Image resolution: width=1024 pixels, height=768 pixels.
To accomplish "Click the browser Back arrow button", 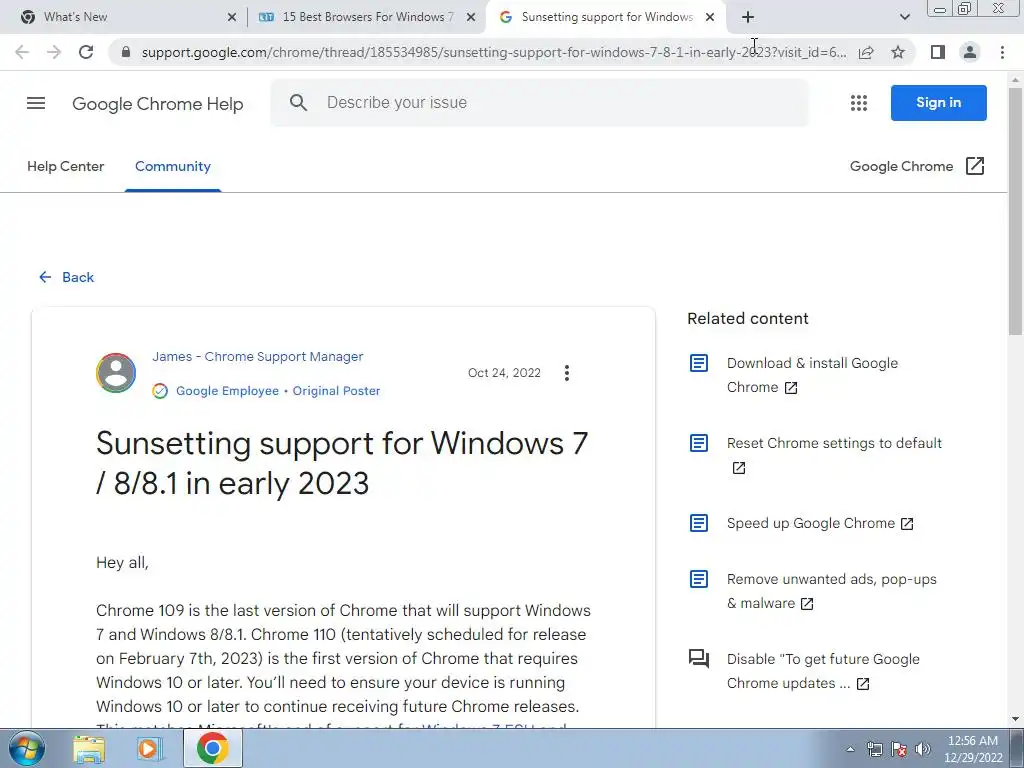I will pos(22,52).
